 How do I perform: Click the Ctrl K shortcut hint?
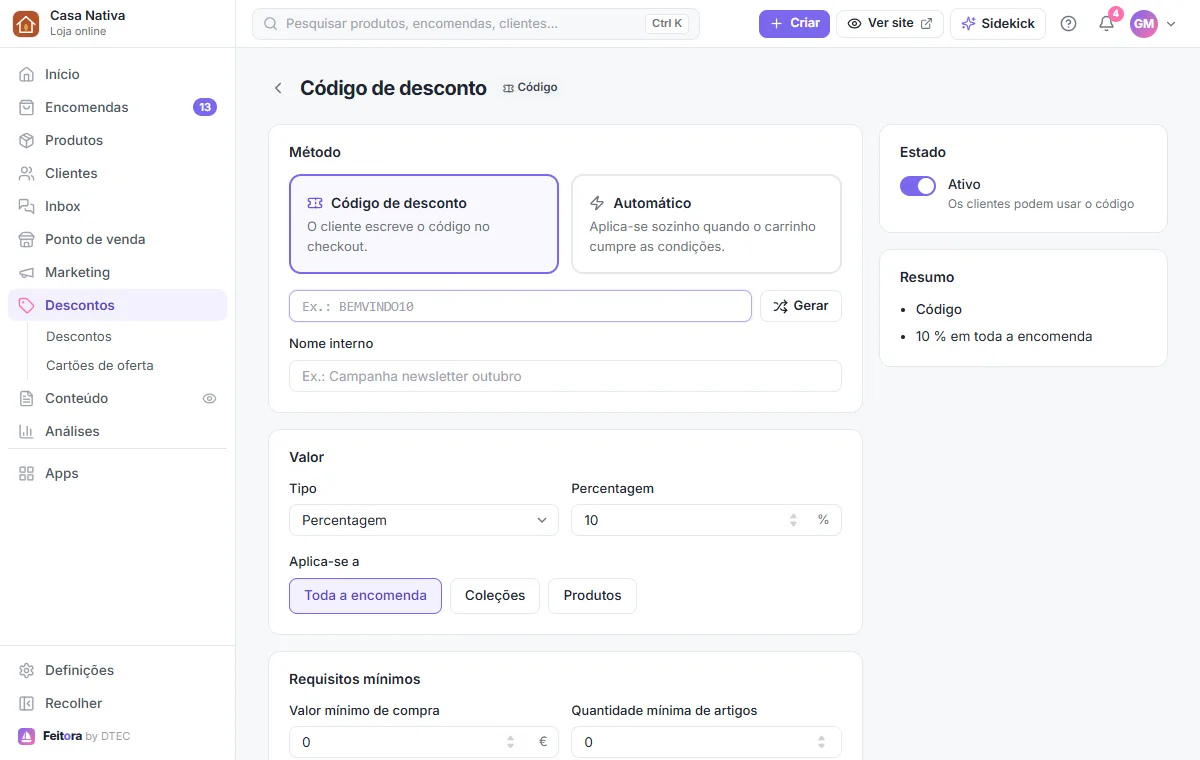[667, 23]
